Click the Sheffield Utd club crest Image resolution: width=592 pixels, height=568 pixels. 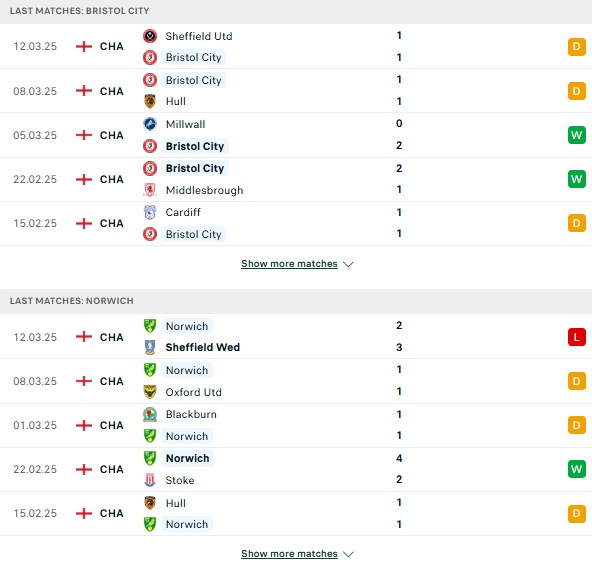pos(150,36)
